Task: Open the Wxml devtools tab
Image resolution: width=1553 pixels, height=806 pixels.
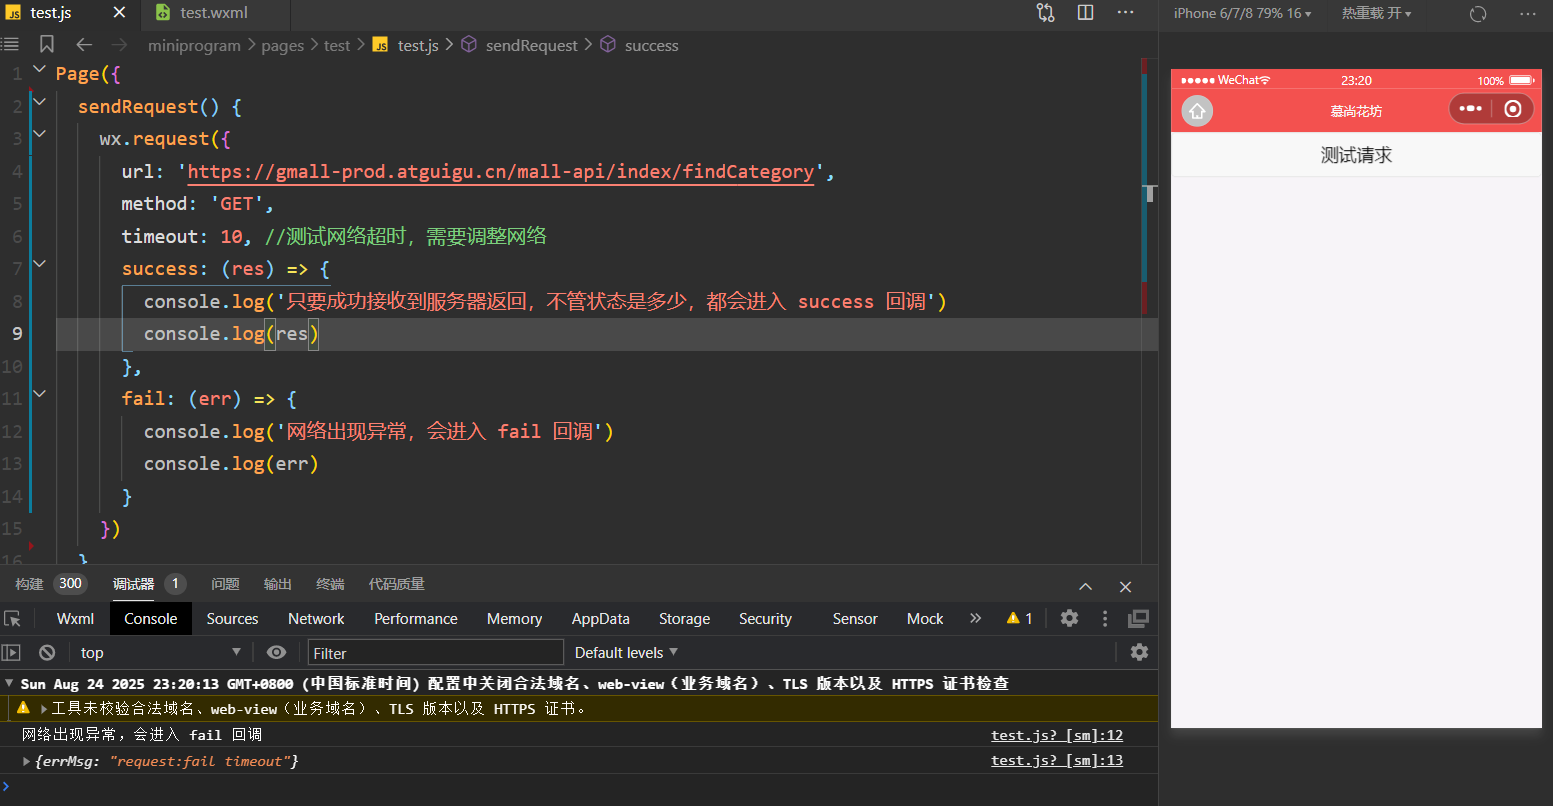Action: [x=75, y=619]
